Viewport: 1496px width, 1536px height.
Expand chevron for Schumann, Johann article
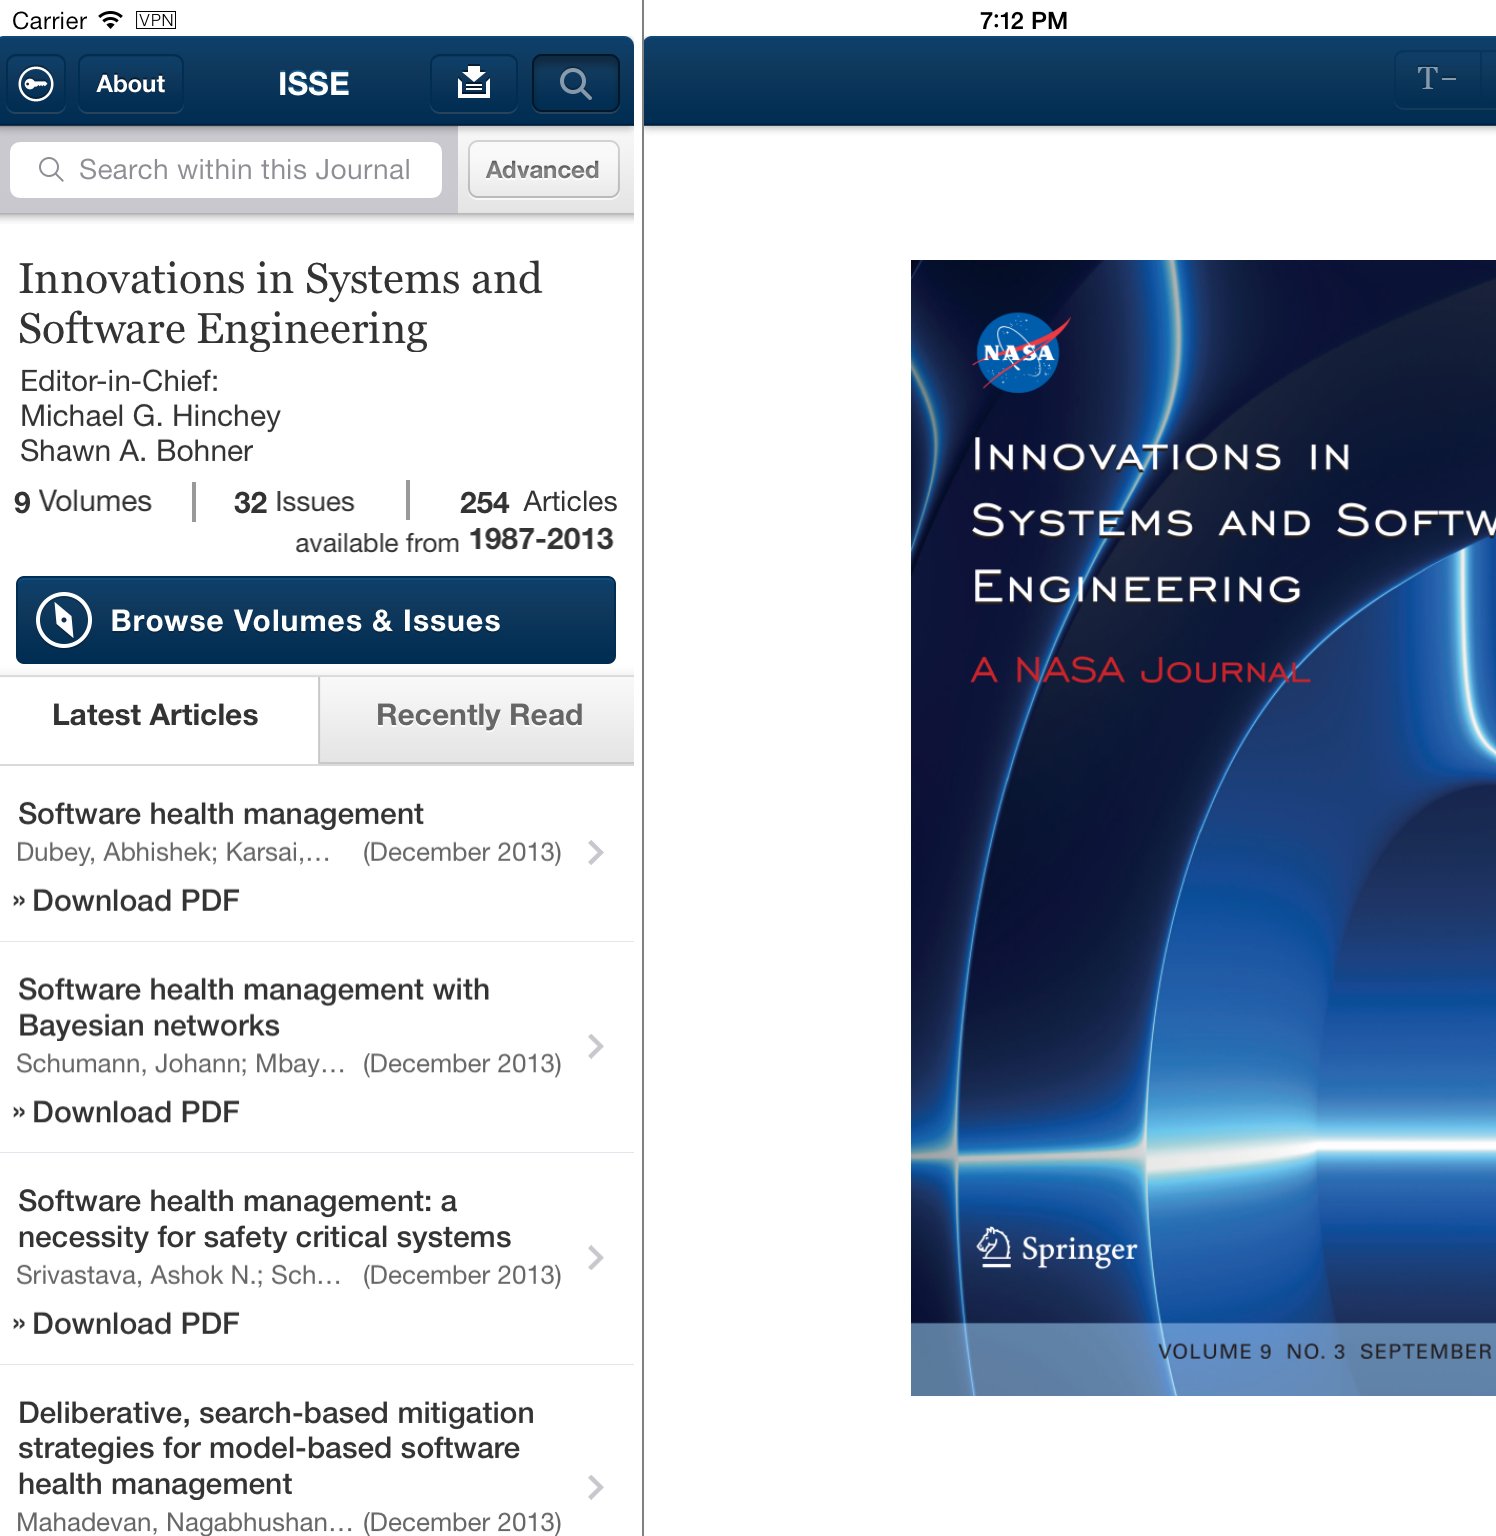click(x=596, y=1046)
